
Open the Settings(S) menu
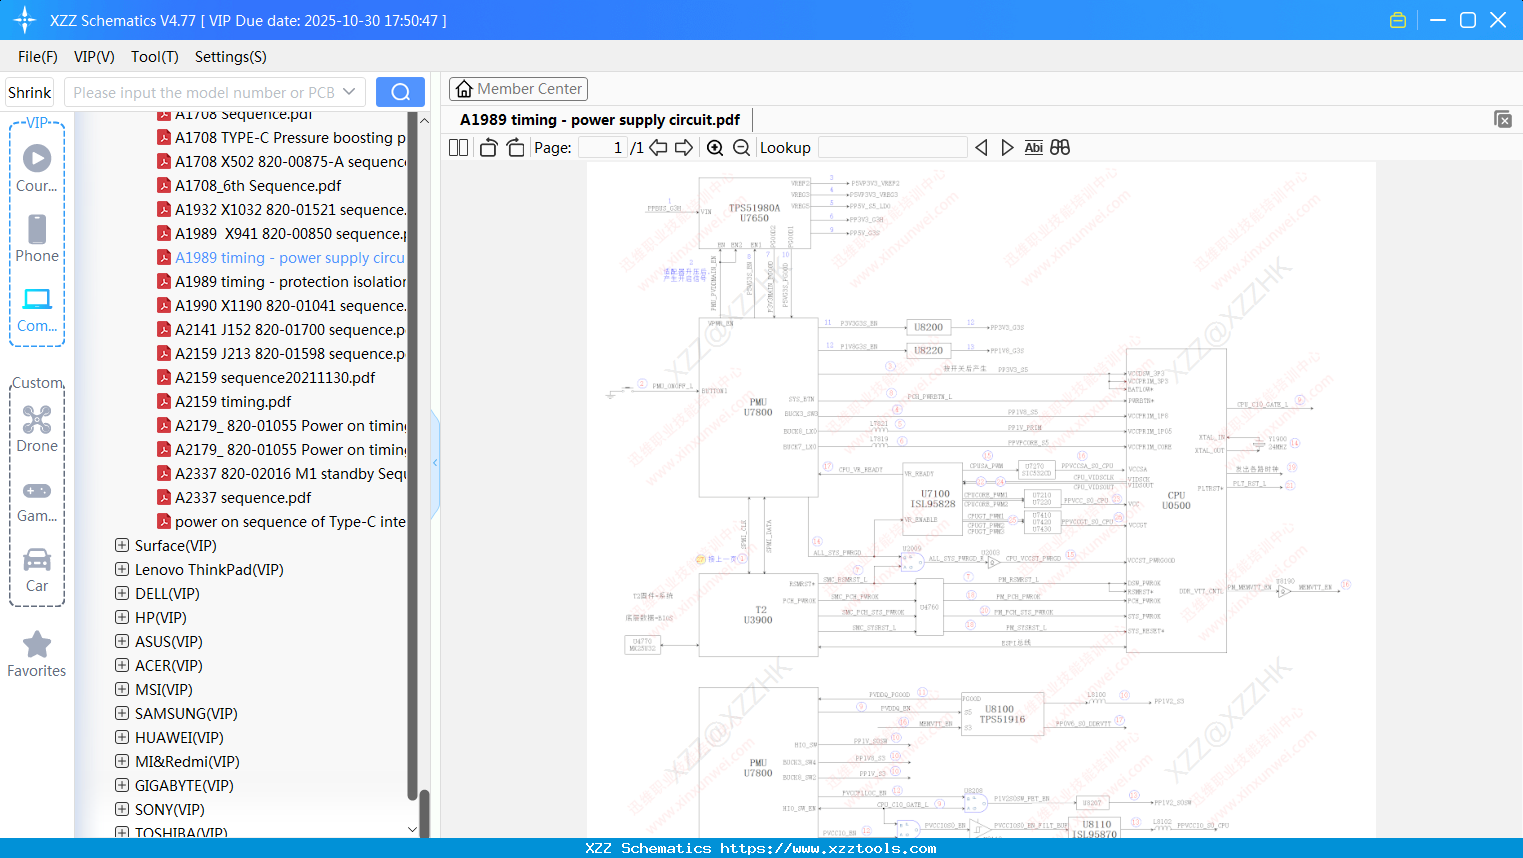click(x=231, y=57)
